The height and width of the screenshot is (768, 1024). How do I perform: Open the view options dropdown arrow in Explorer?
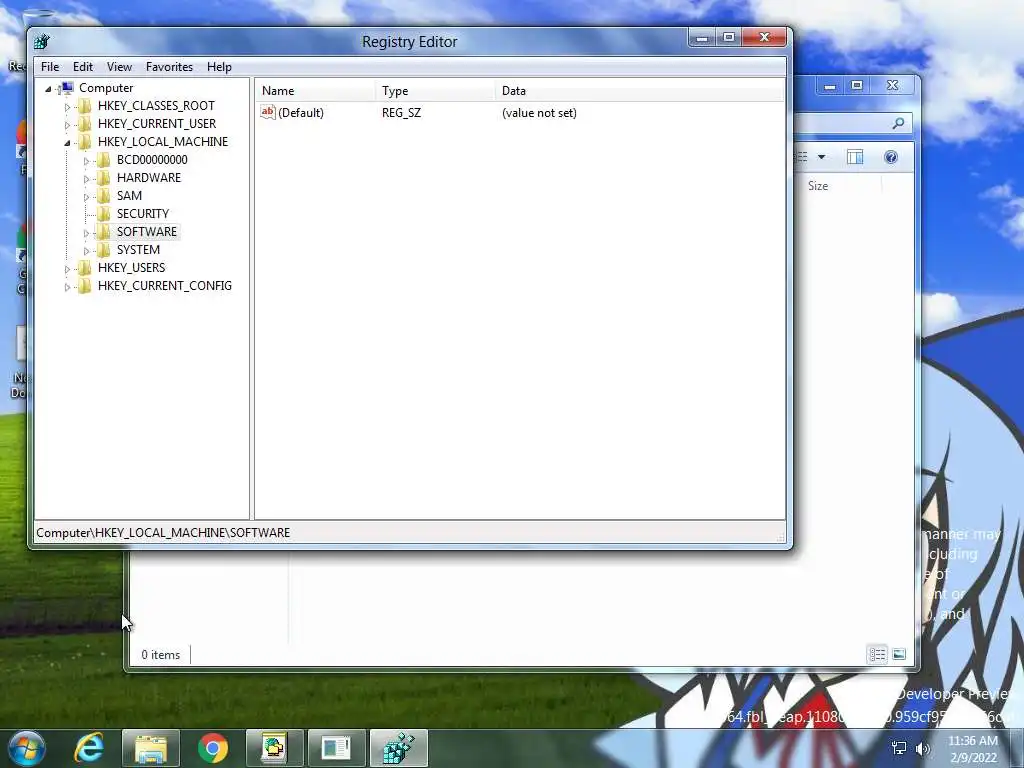pos(822,157)
